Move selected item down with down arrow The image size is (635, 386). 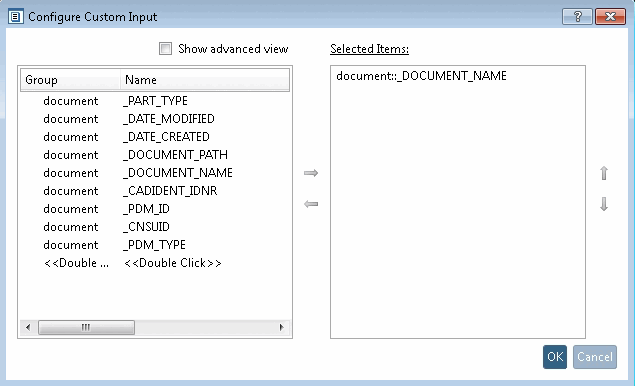click(x=604, y=204)
